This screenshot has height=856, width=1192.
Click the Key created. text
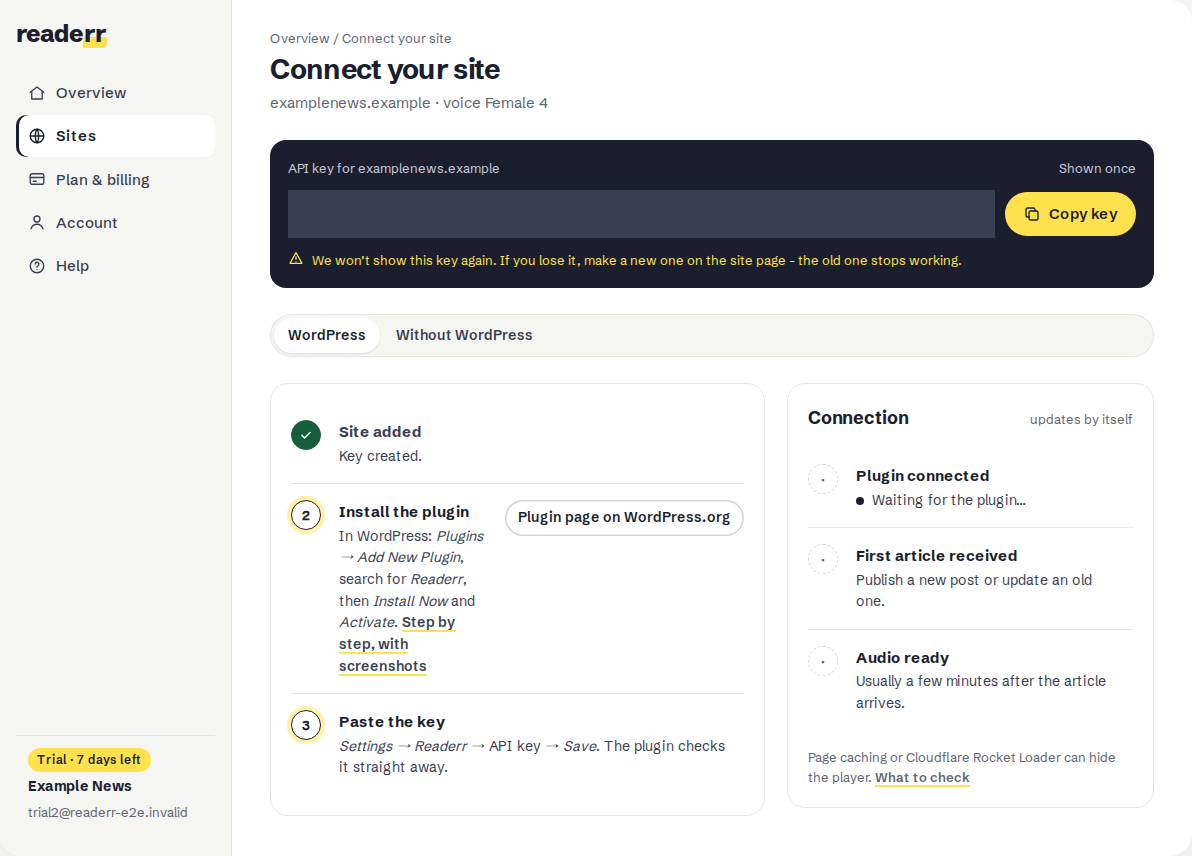click(380, 456)
